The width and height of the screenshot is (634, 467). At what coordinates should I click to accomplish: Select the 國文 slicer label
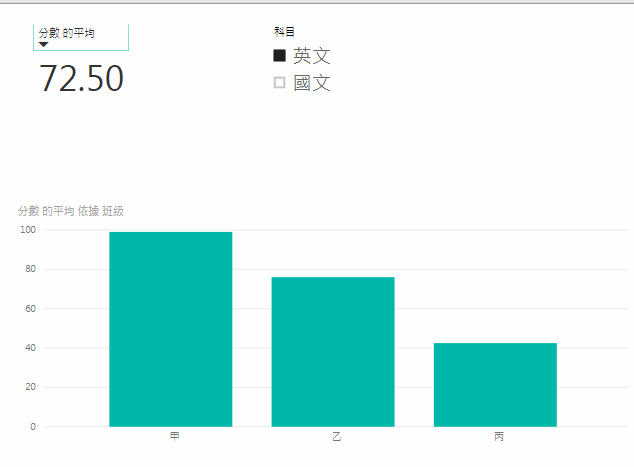click(x=312, y=83)
